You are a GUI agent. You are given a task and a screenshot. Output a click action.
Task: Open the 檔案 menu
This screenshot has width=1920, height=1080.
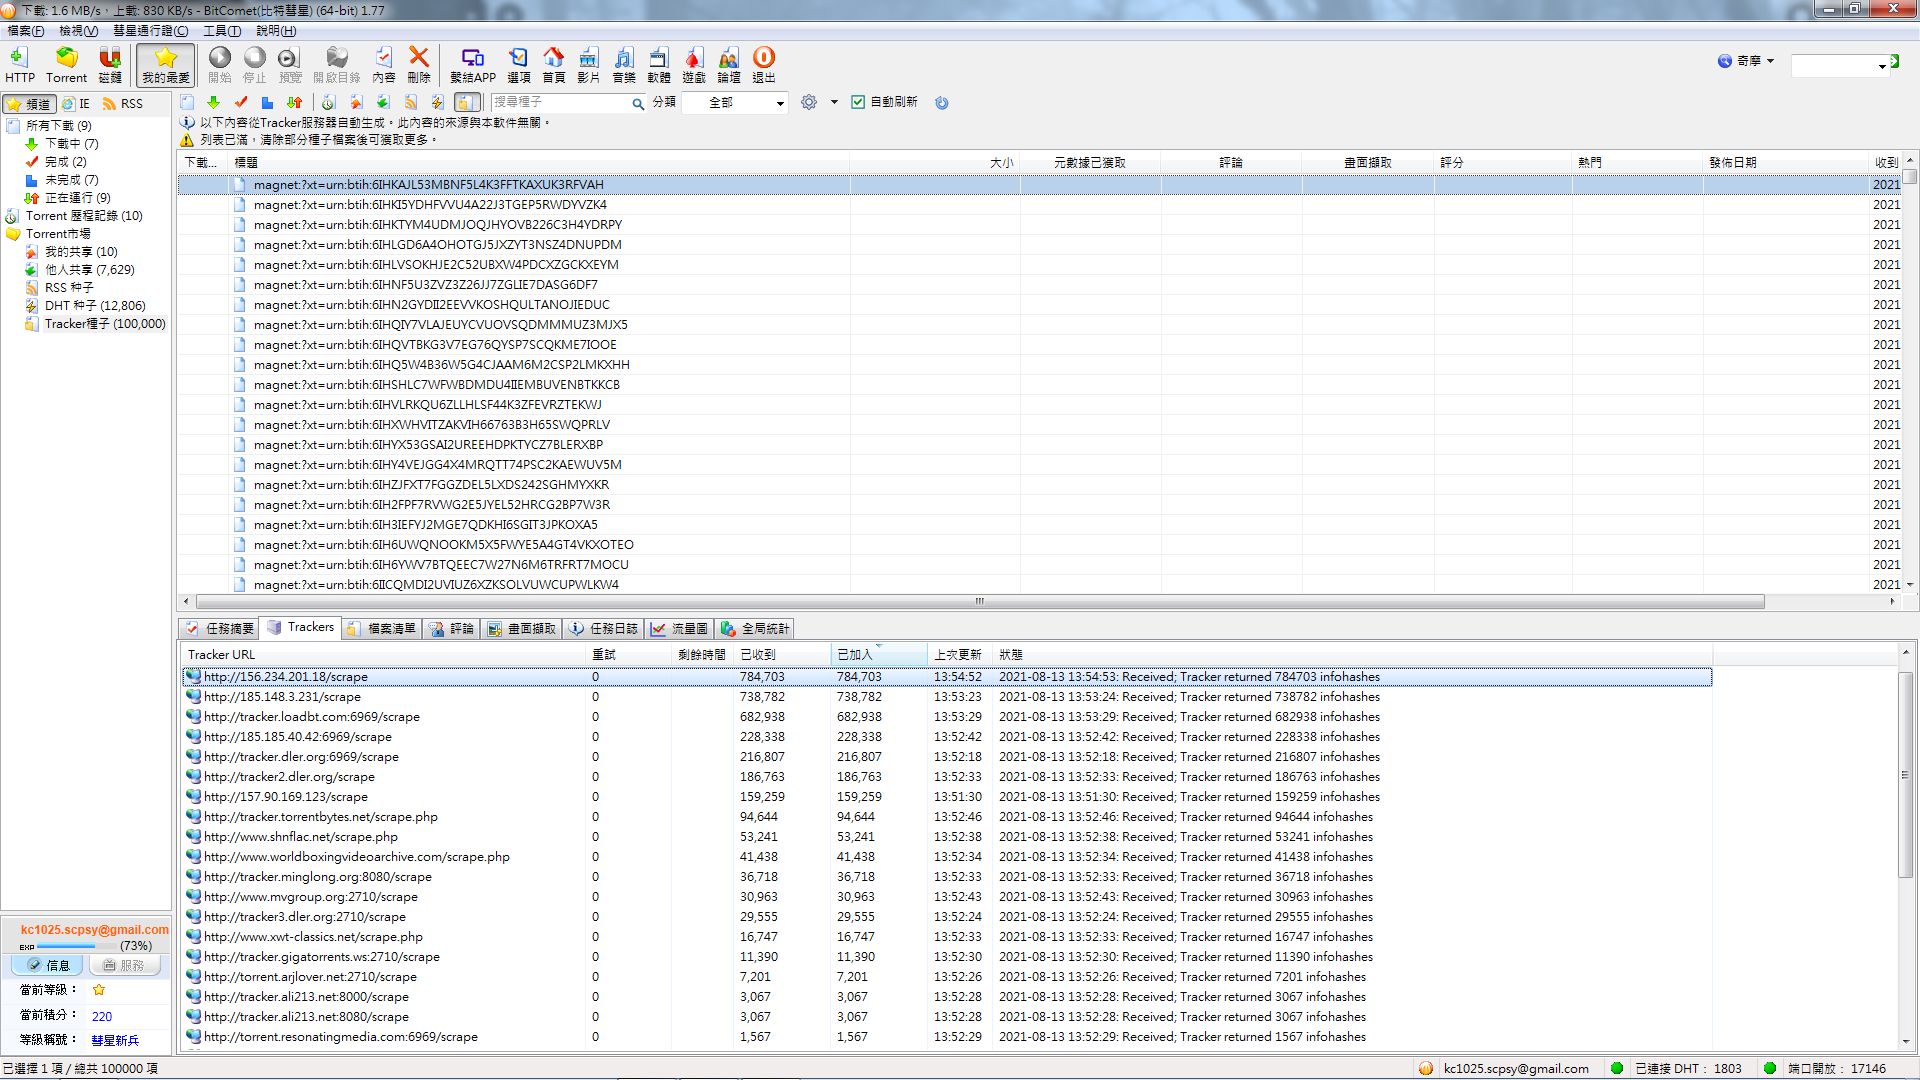click(x=26, y=31)
